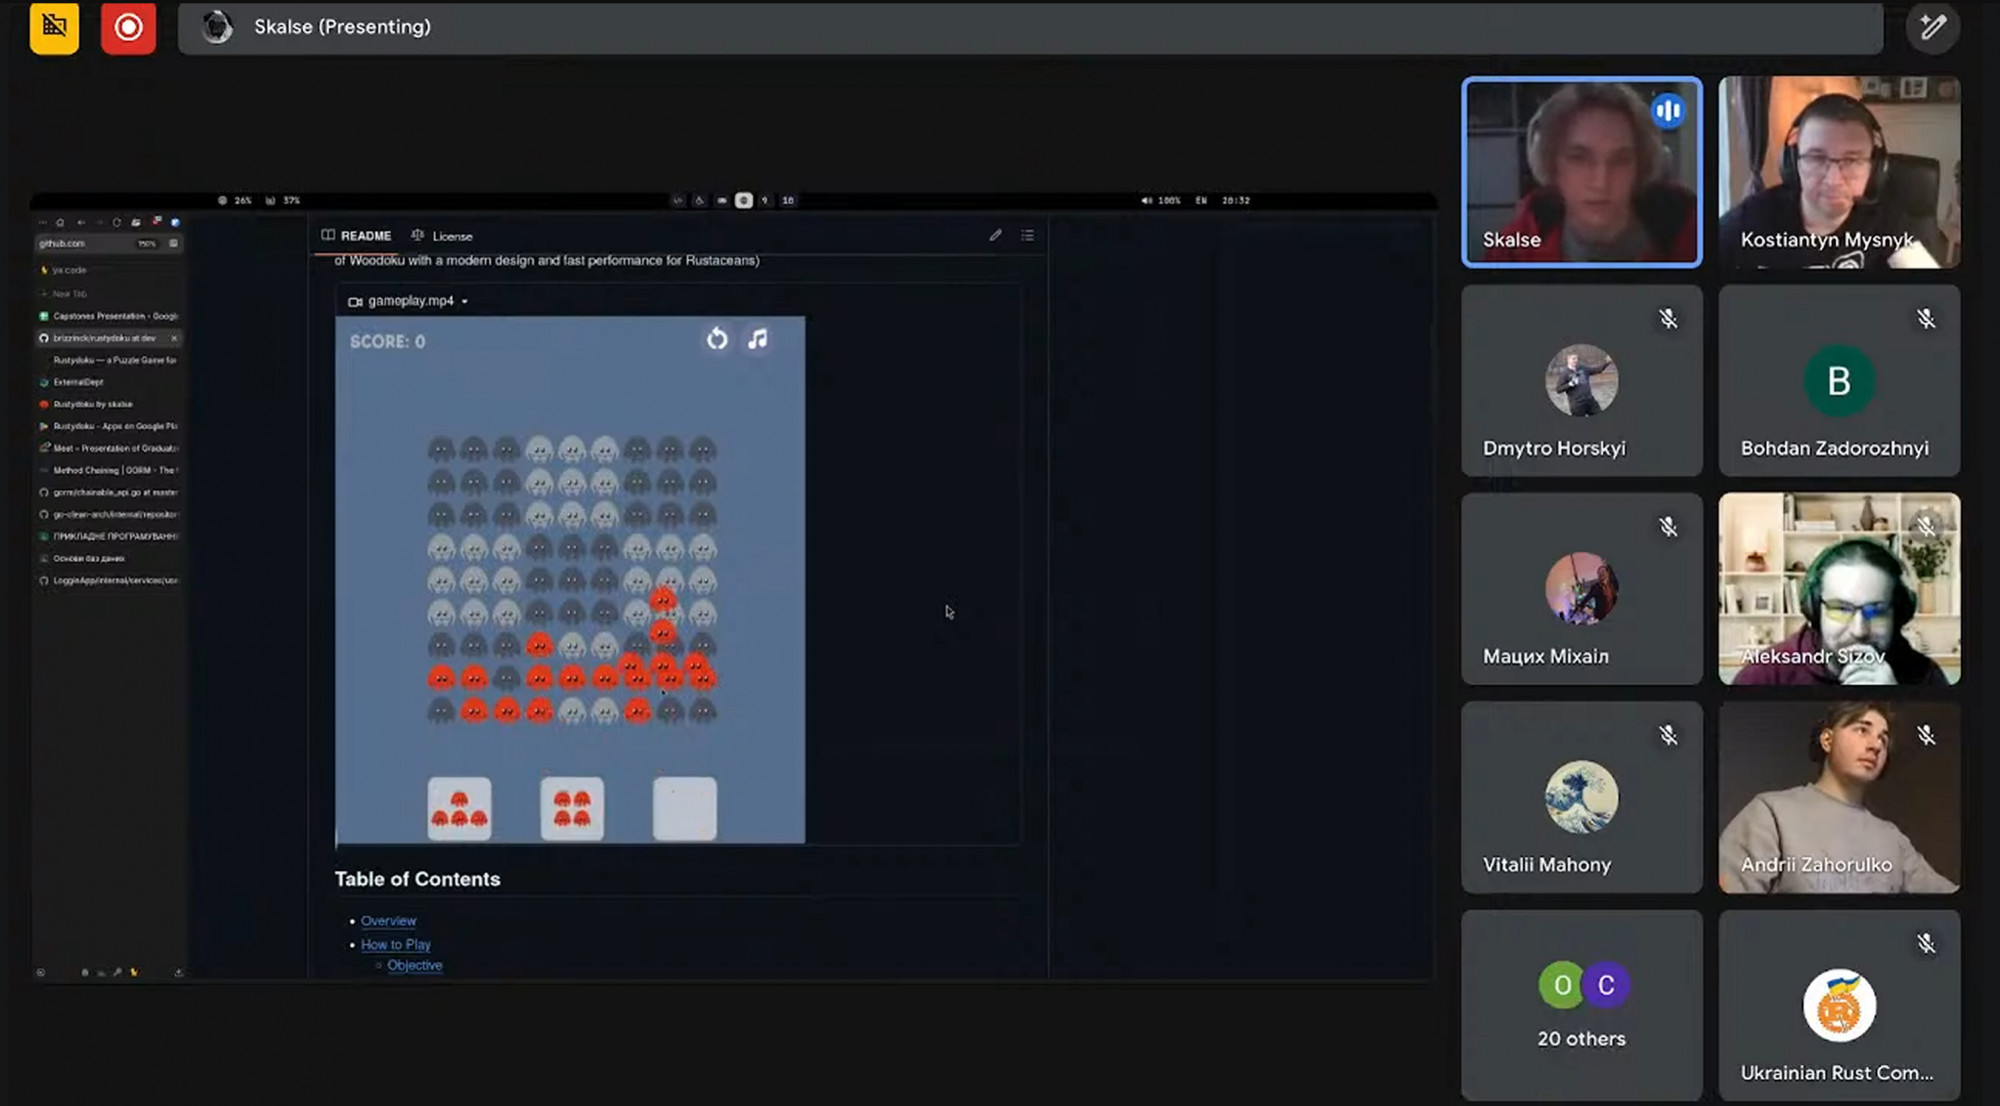
Task: Click Bohdan Zadorozhnyi's muted microphone icon
Action: pyautogui.click(x=1925, y=319)
